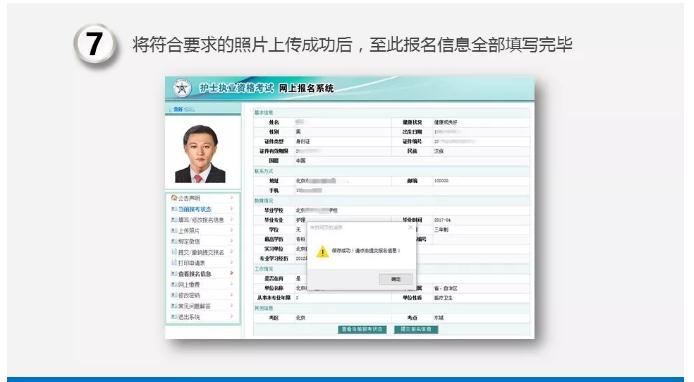The image size is (694, 382).
Task: Open 打印申请表 in the sidebar
Action: pos(192,263)
